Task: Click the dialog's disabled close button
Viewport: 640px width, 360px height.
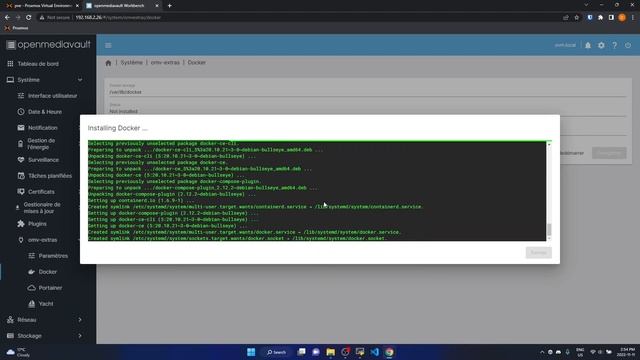Action: 538,253
